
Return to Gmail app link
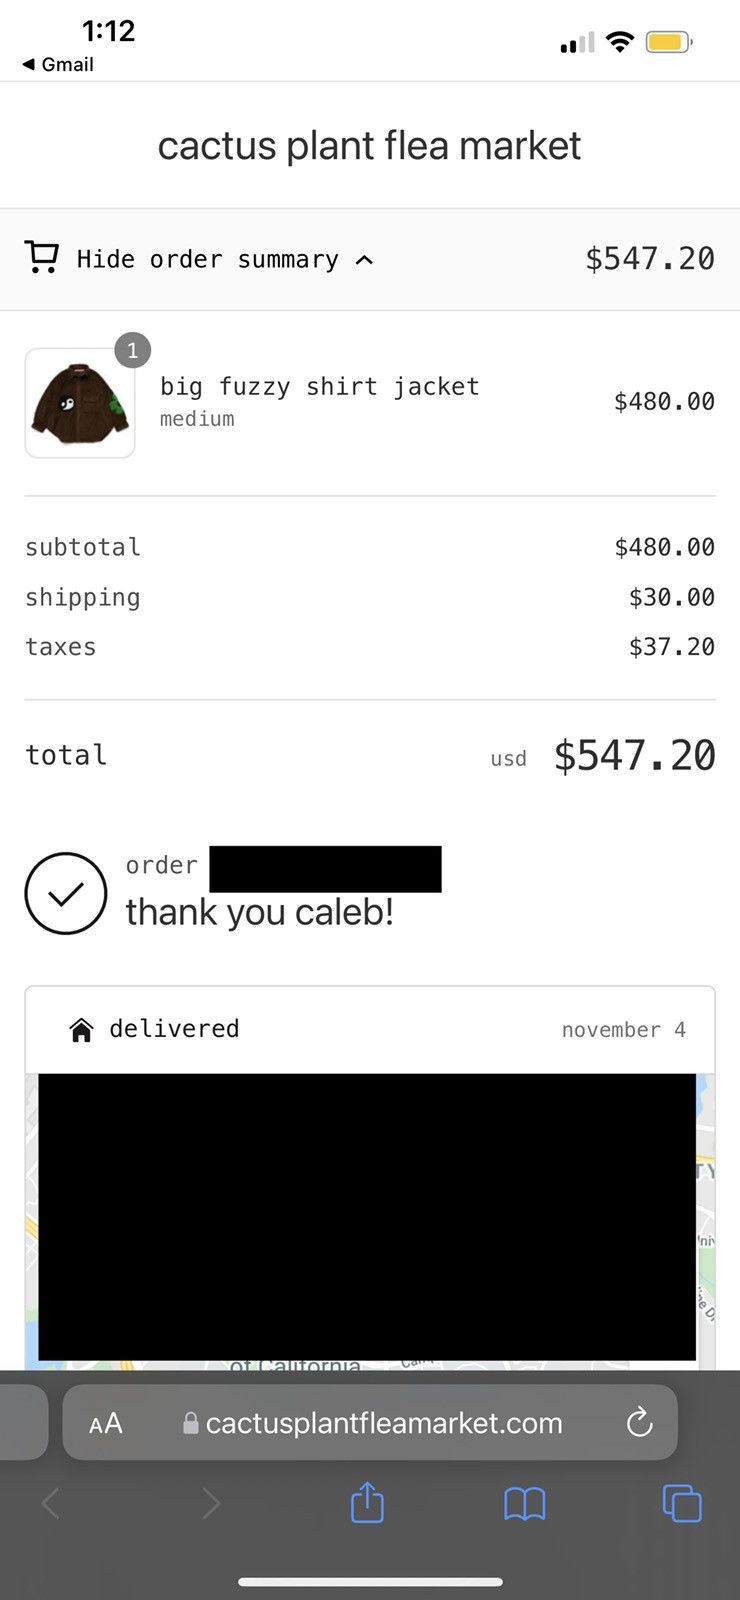pos(58,64)
